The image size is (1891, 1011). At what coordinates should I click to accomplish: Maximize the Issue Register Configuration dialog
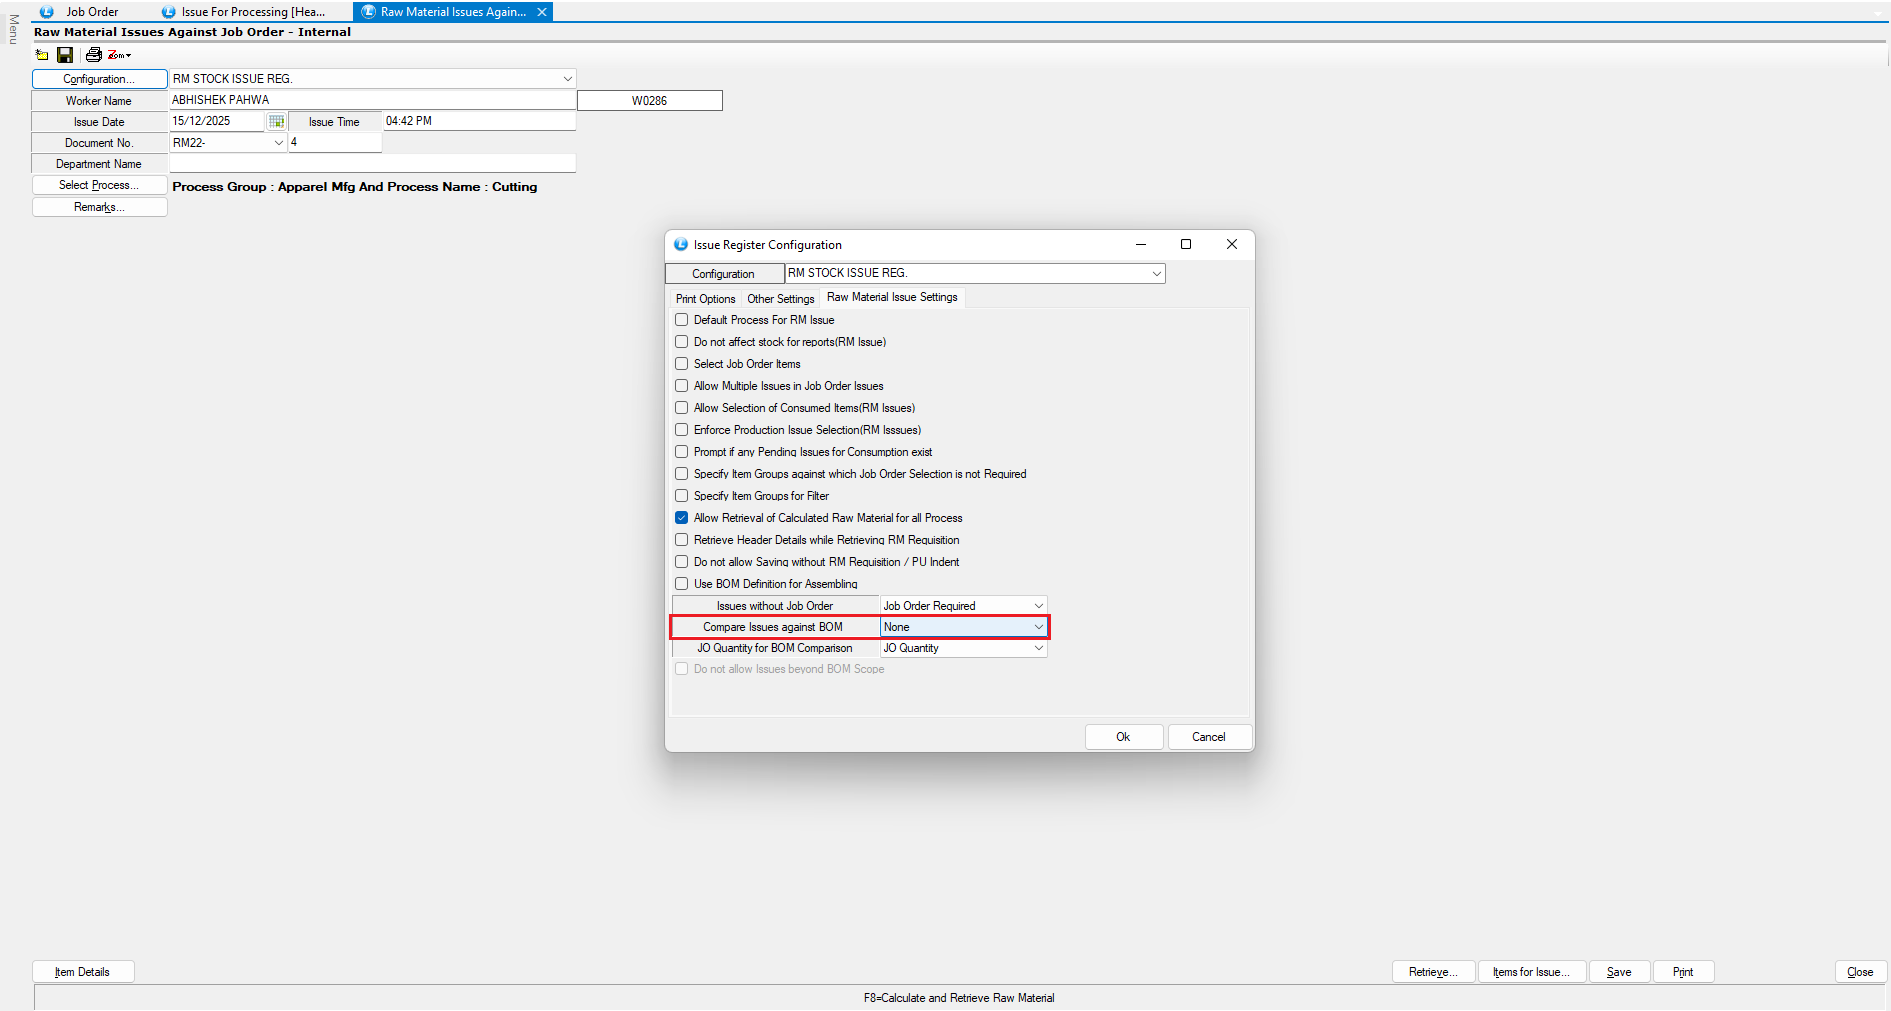[x=1185, y=244]
